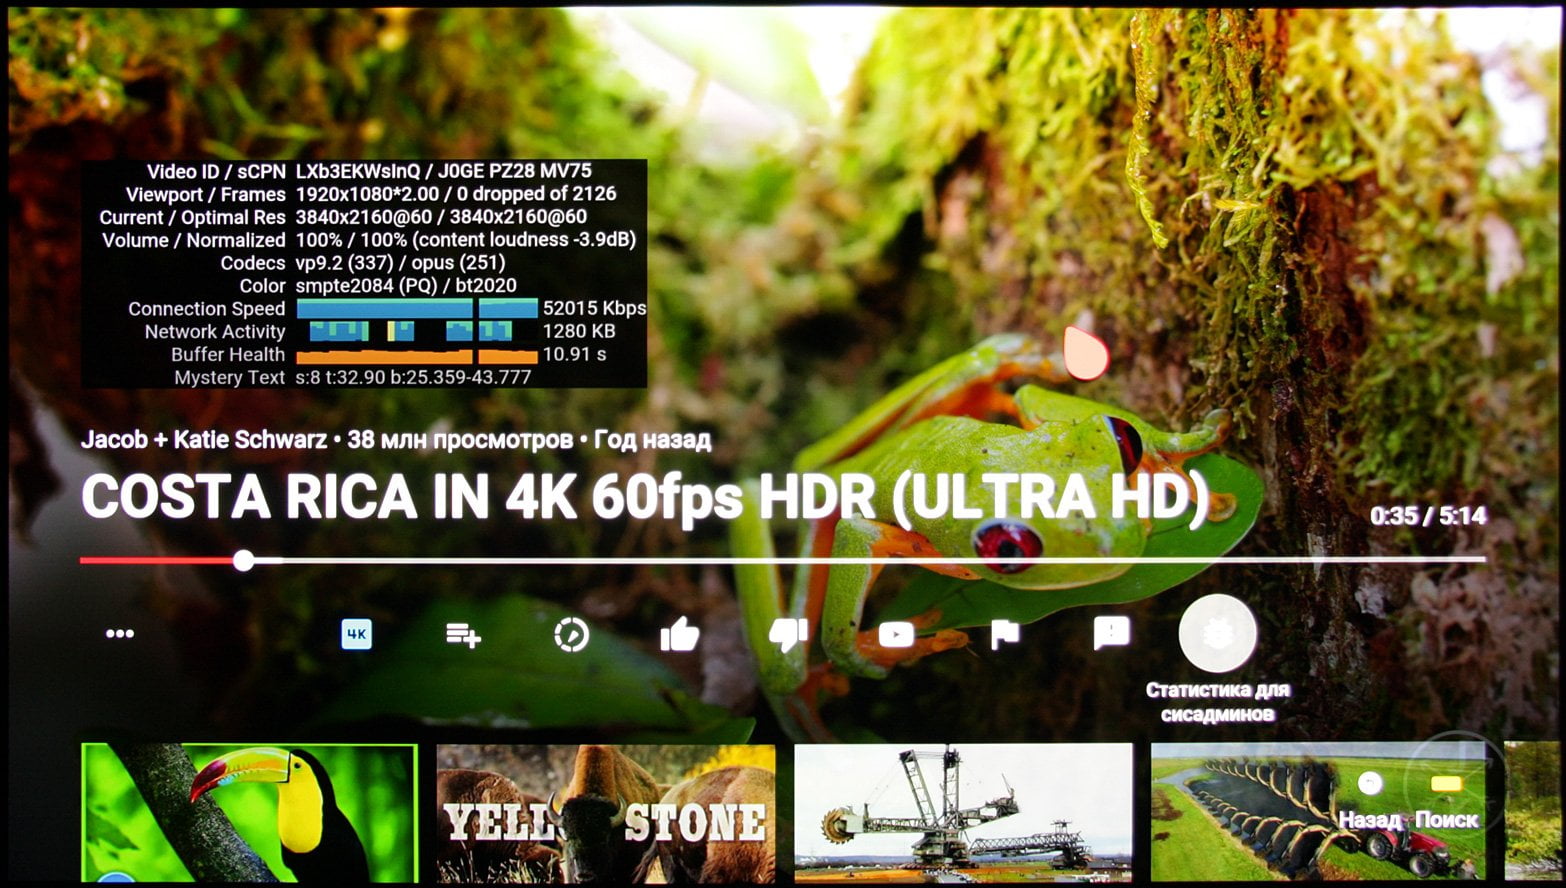Image resolution: width=1566 pixels, height=888 pixels.
Task: Click Mystery Text value s:8 t:32.90
Action: point(413,378)
